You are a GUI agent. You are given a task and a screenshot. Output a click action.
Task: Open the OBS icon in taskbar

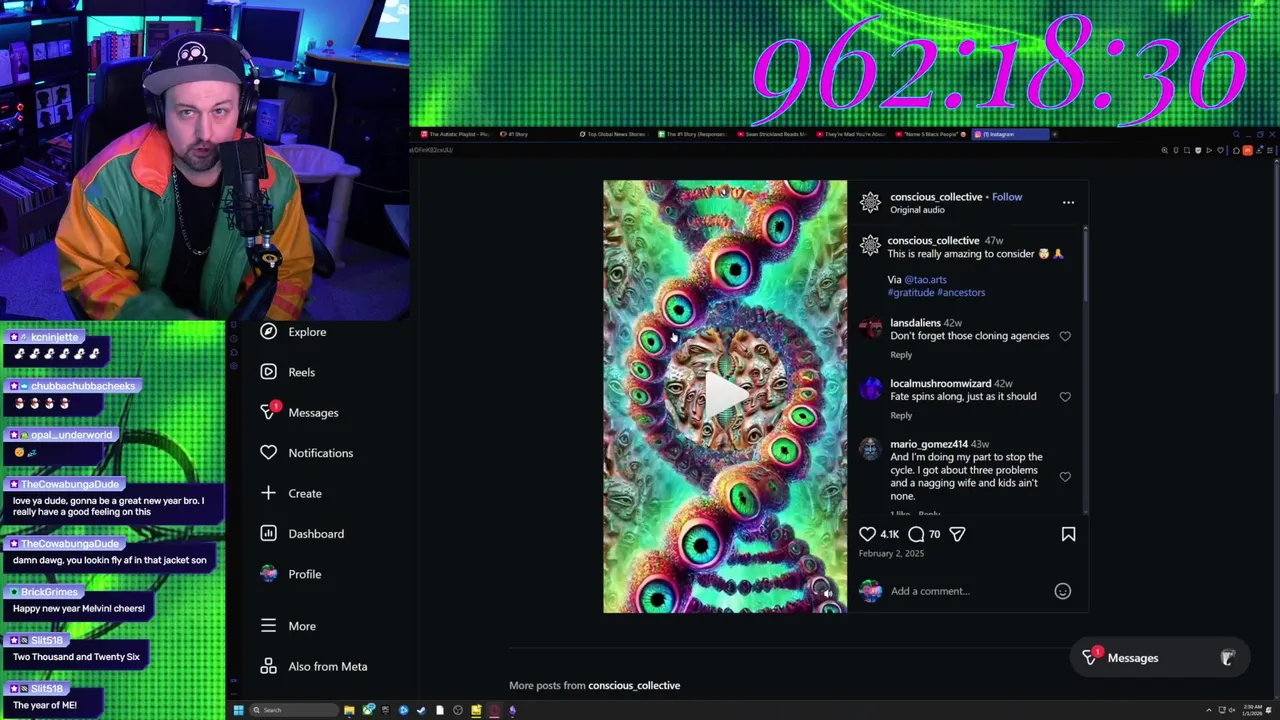click(x=458, y=710)
